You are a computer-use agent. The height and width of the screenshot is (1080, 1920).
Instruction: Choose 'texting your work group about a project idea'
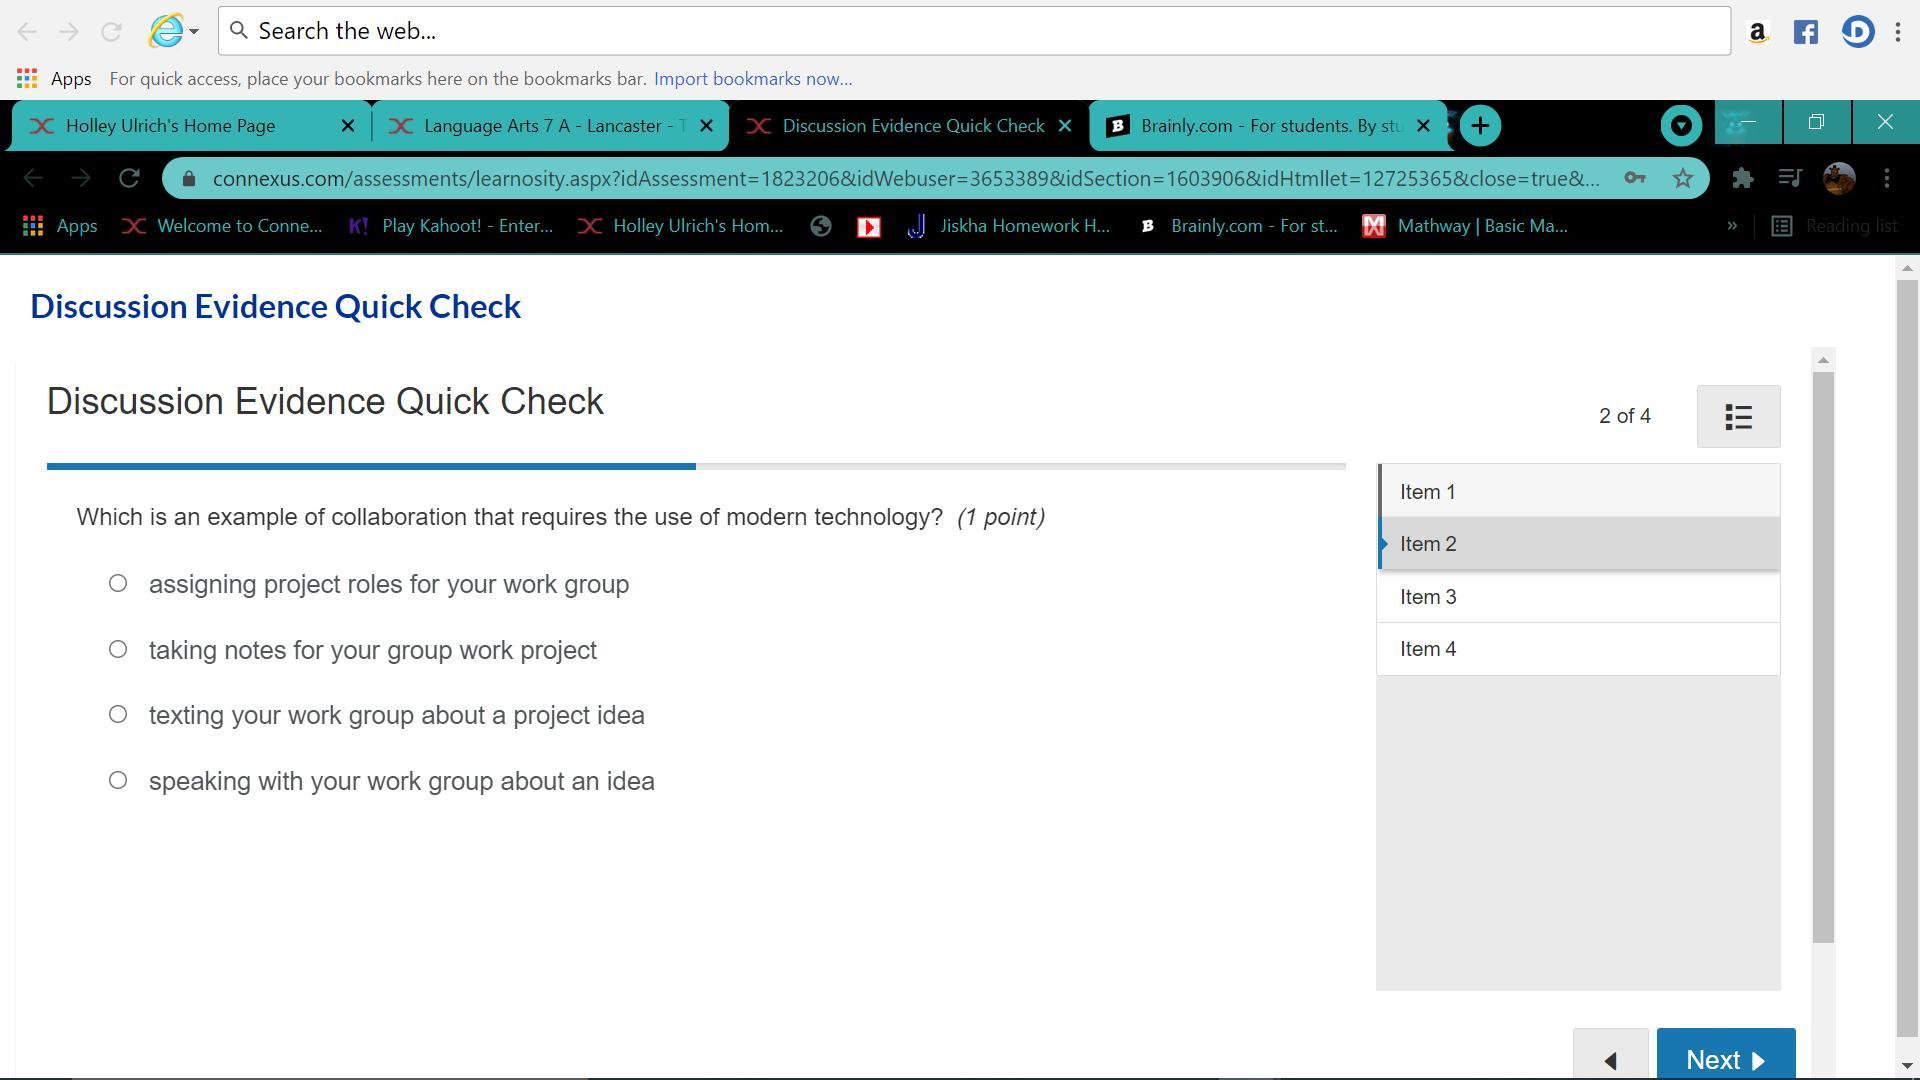coord(118,714)
